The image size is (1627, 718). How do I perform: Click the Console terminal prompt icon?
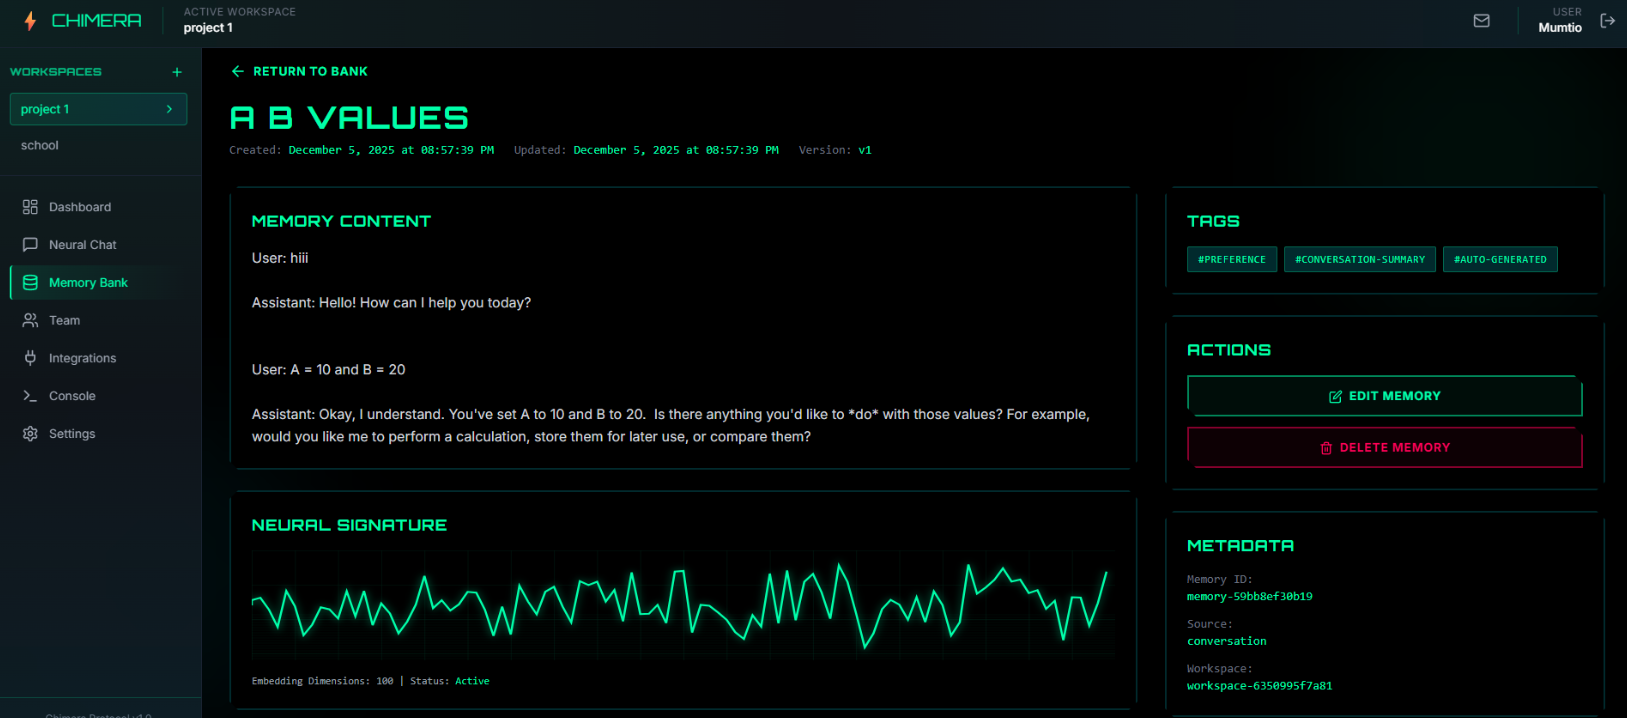[30, 396]
